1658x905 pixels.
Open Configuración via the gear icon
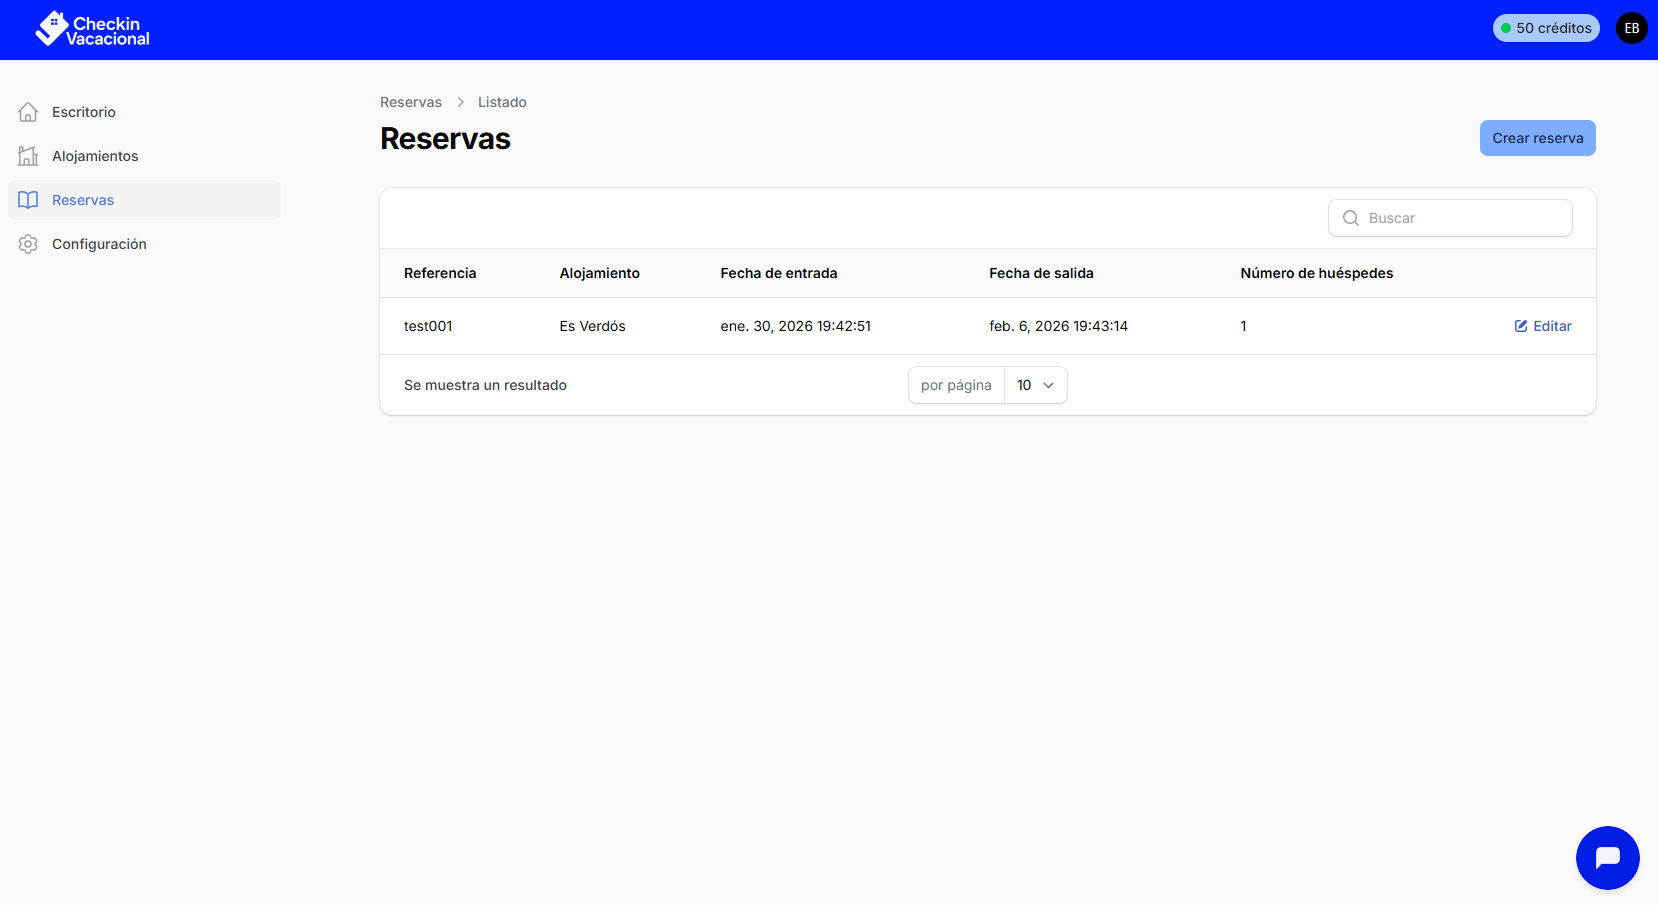tap(28, 243)
